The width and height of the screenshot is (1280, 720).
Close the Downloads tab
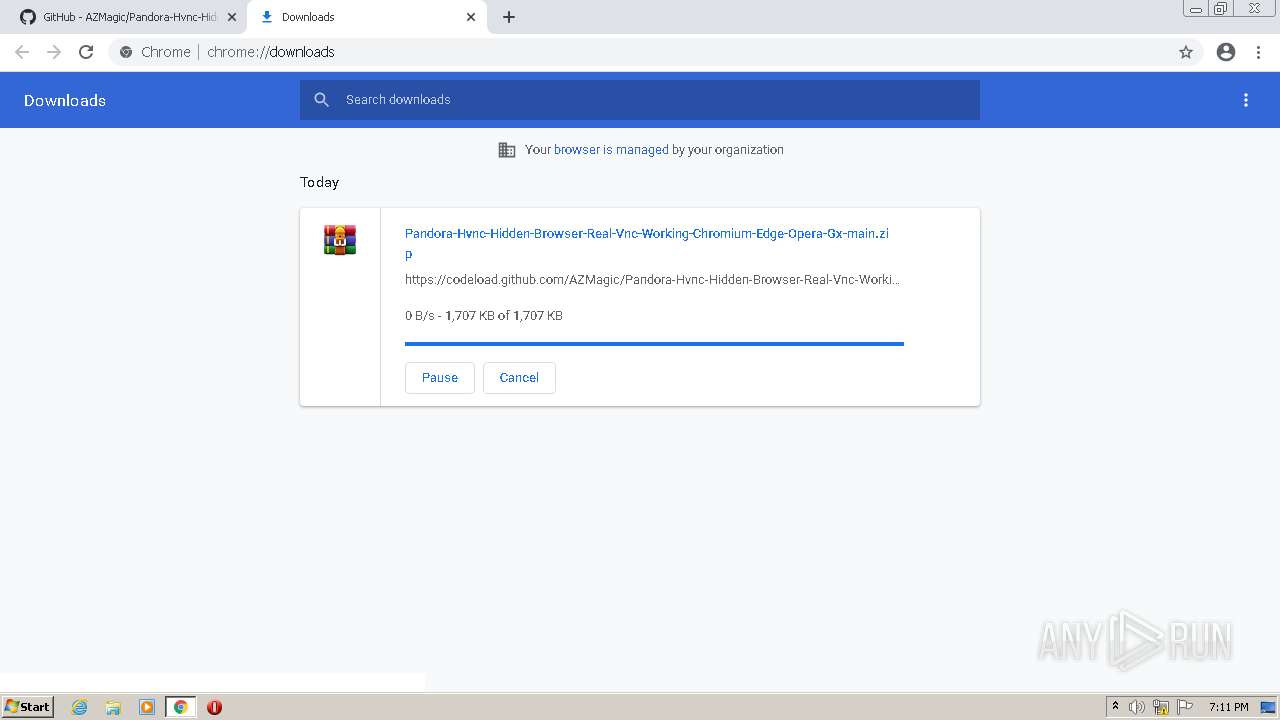[x=471, y=17]
